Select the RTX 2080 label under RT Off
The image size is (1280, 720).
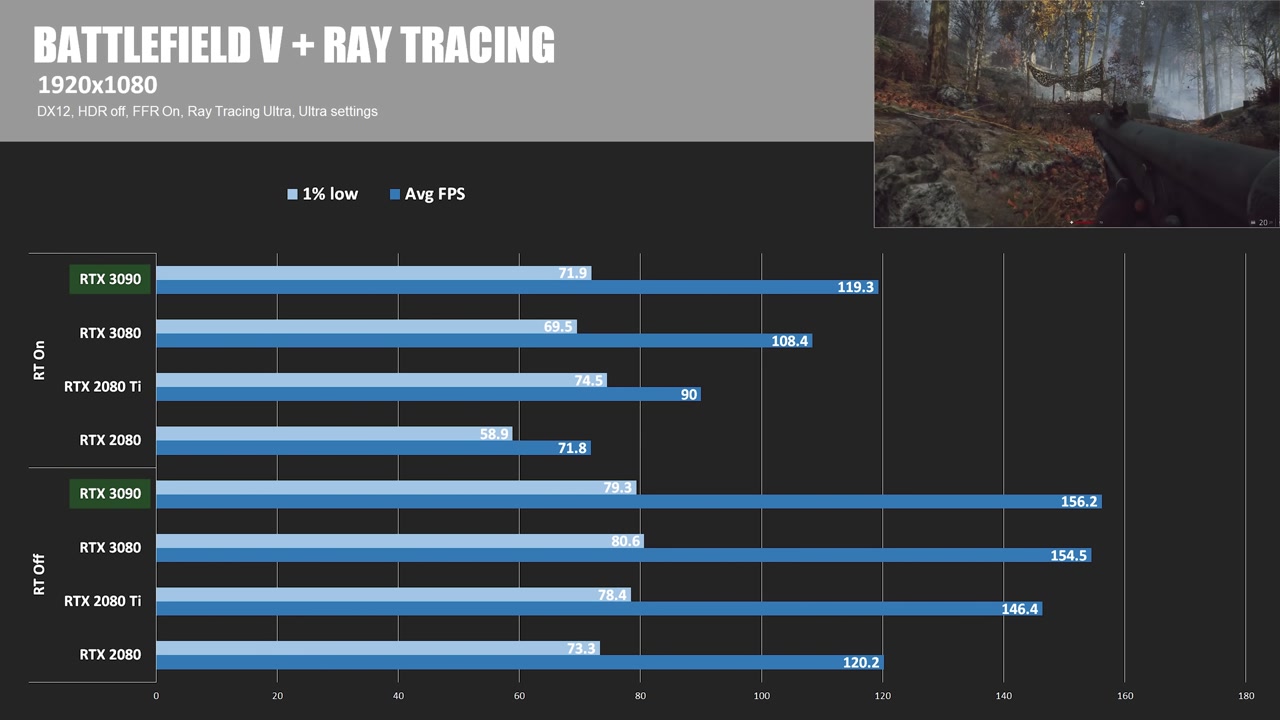(110, 654)
